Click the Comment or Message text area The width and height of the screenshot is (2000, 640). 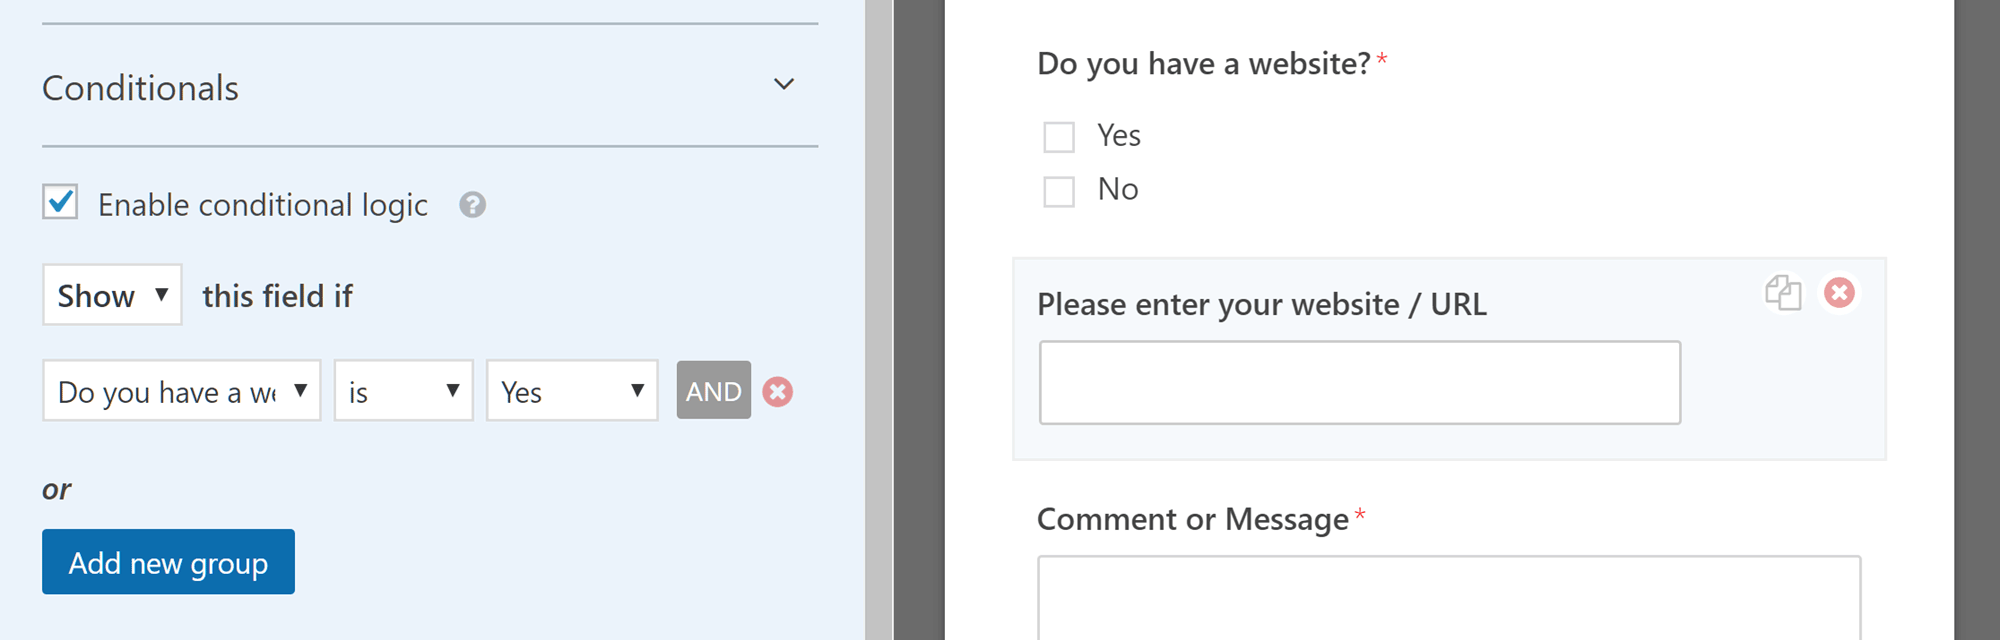[1449, 598]
